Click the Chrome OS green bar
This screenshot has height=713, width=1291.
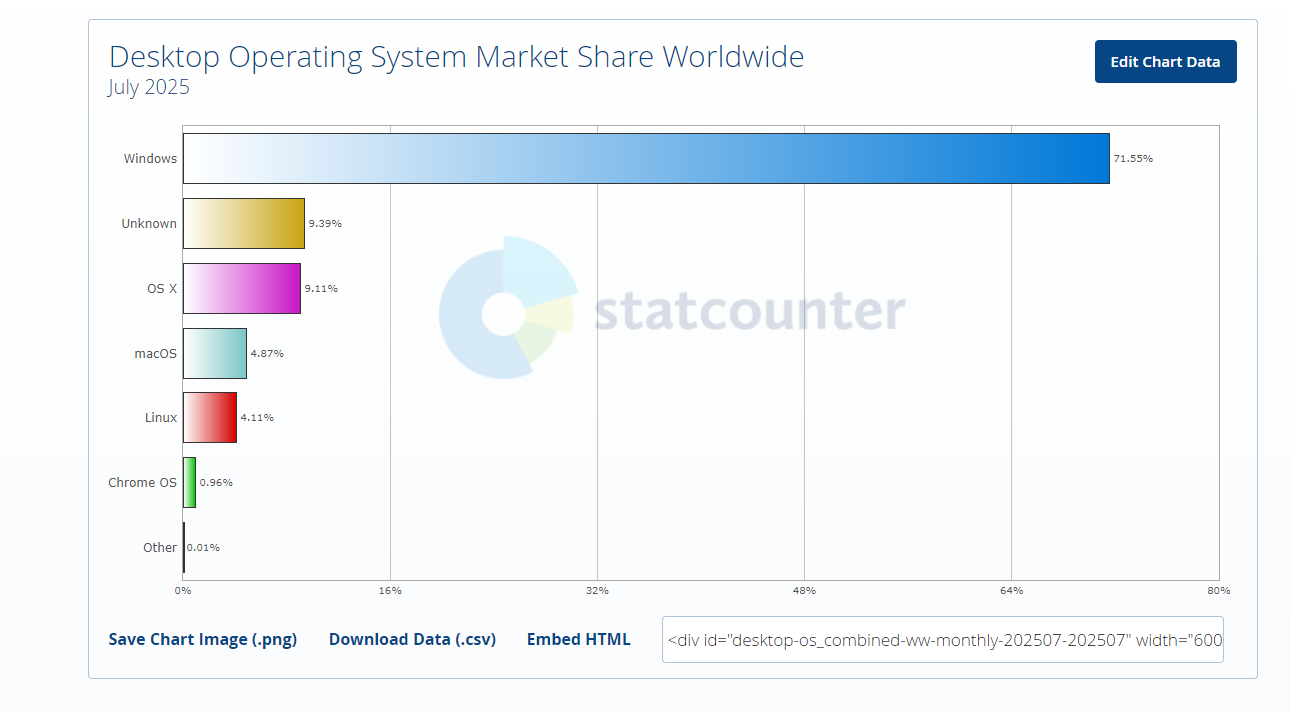pos(189,483)
